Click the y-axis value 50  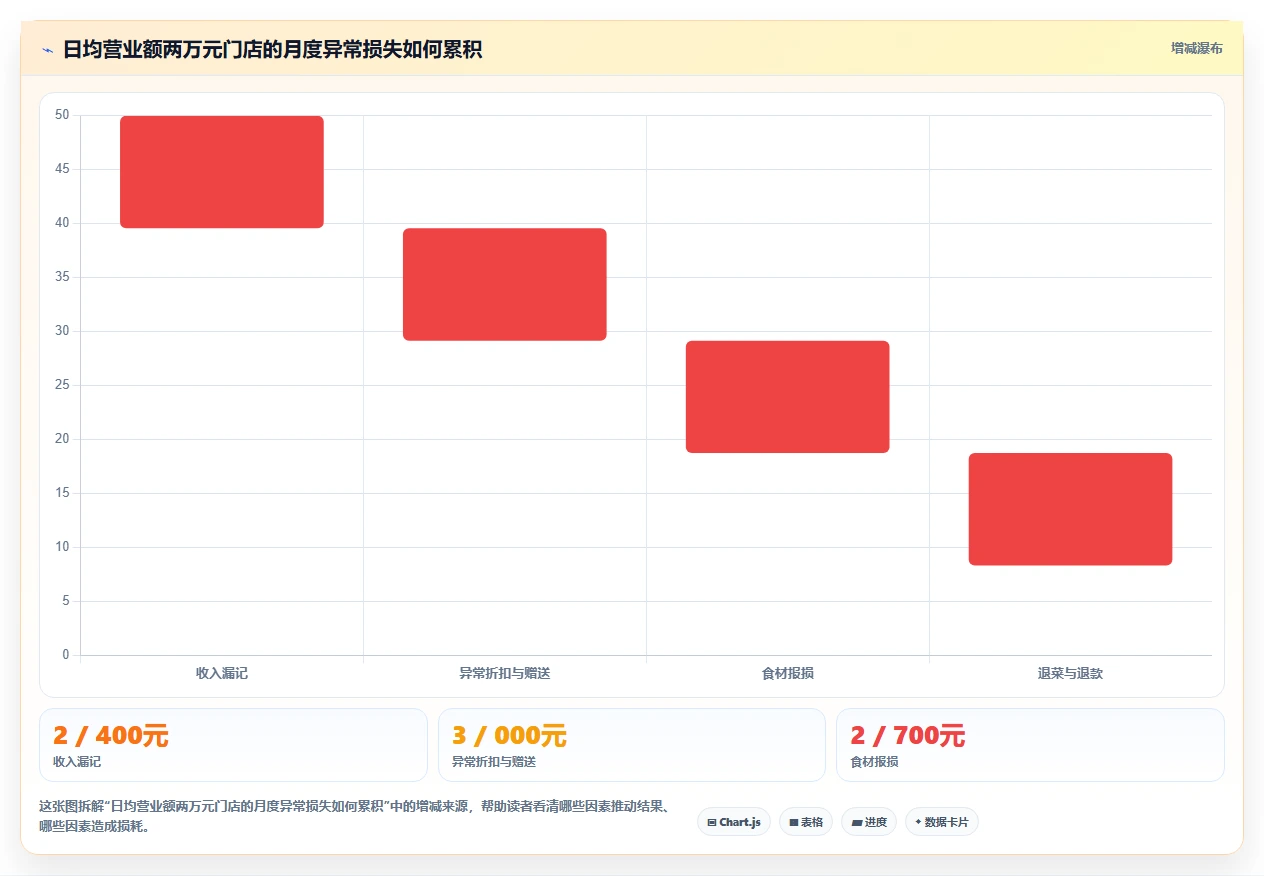(x=62, y=115)
